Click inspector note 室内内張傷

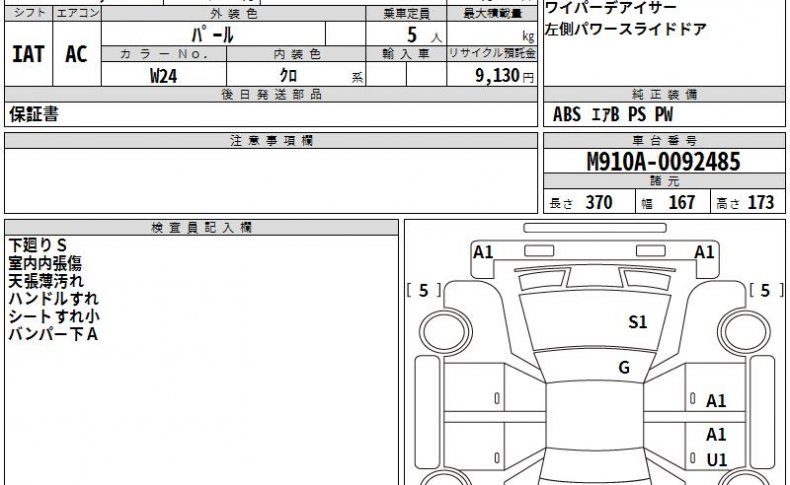pyautogui.click(x=45, y=263)
